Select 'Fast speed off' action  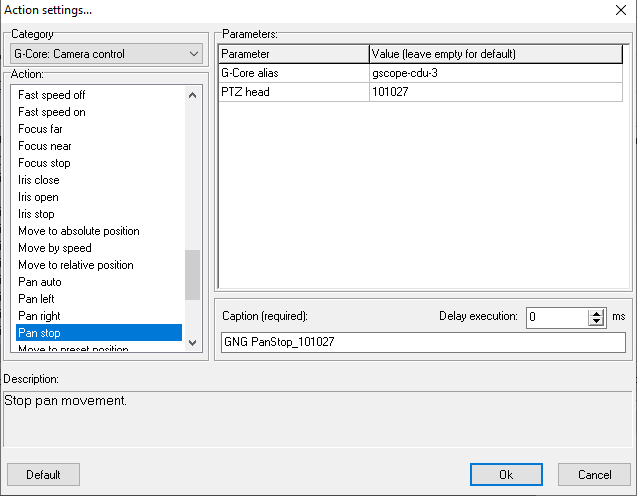(x=51, y=95)
